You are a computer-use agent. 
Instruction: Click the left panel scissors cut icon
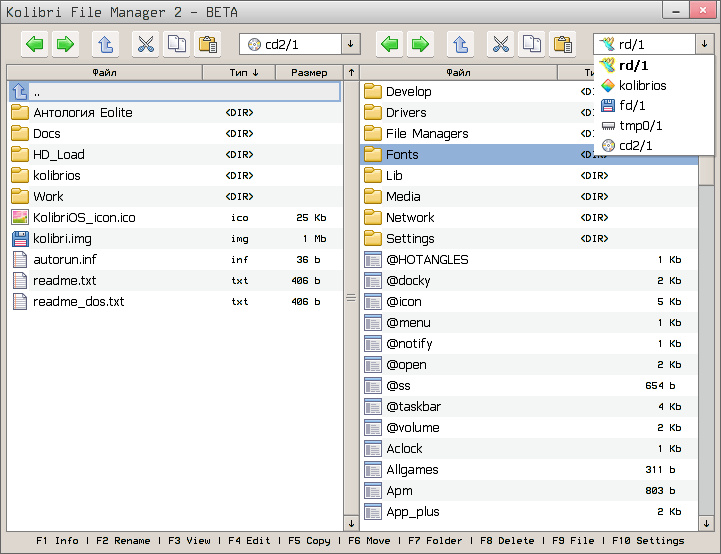coord(146,44)
